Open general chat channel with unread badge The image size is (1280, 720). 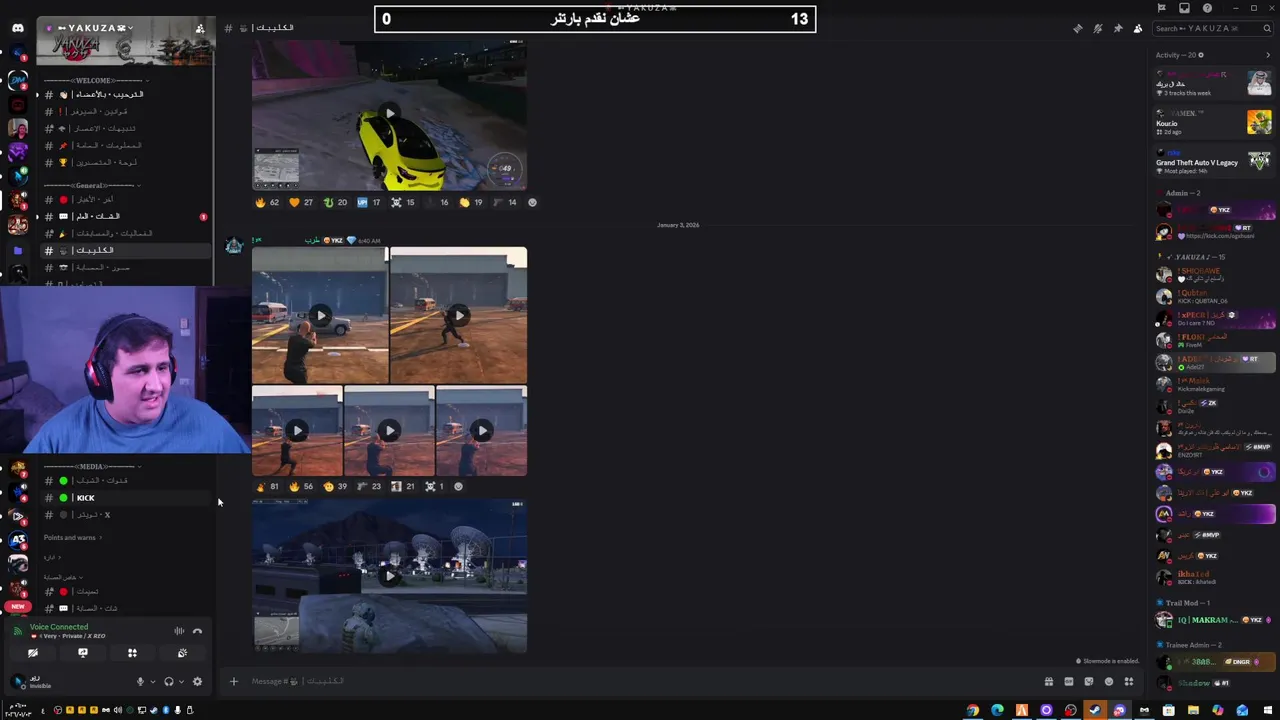[x=125, y=216]
